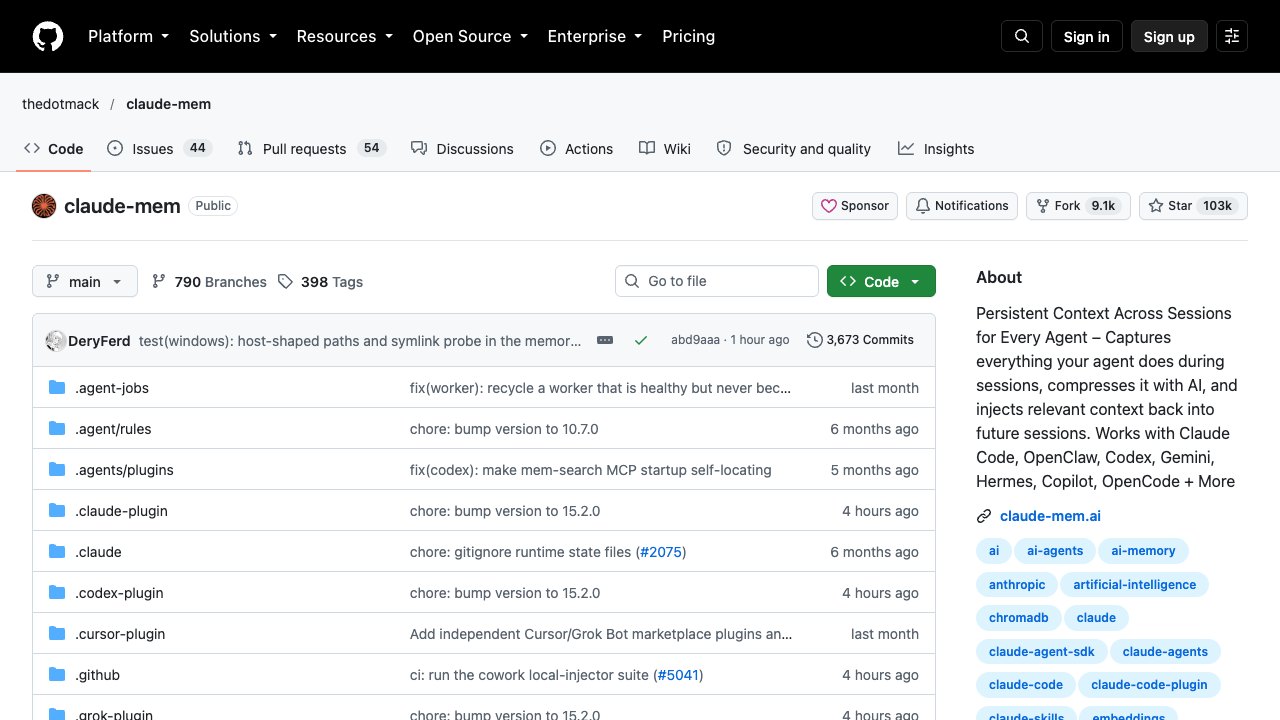Star the claude-mem repository
The image size is (1280, 720).
point(1193,206)
